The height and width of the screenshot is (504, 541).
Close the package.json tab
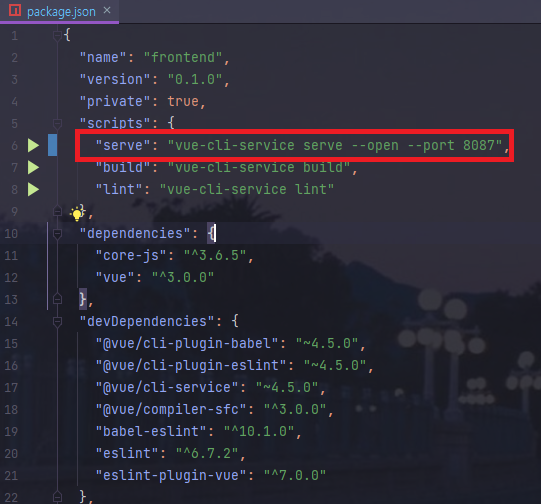point(107,11)
